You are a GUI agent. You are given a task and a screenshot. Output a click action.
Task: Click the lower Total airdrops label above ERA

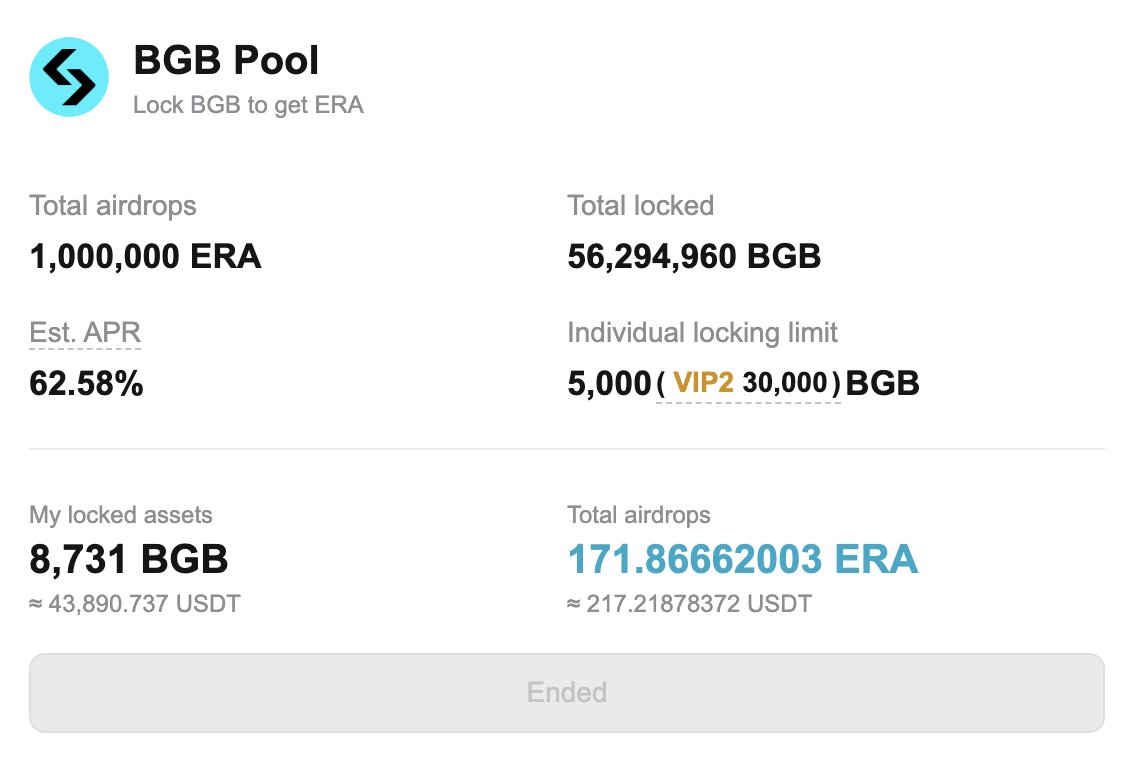pyautogui.click(x=639, y=515)
